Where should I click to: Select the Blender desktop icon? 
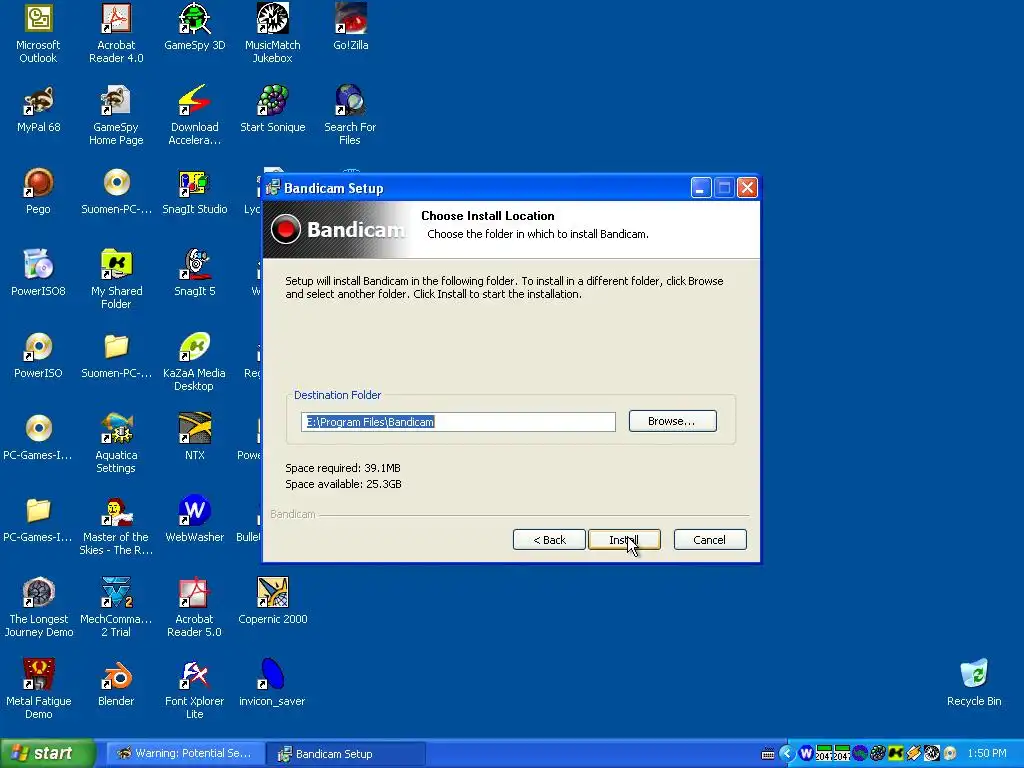pyautogui.click(x=116, y=683)
